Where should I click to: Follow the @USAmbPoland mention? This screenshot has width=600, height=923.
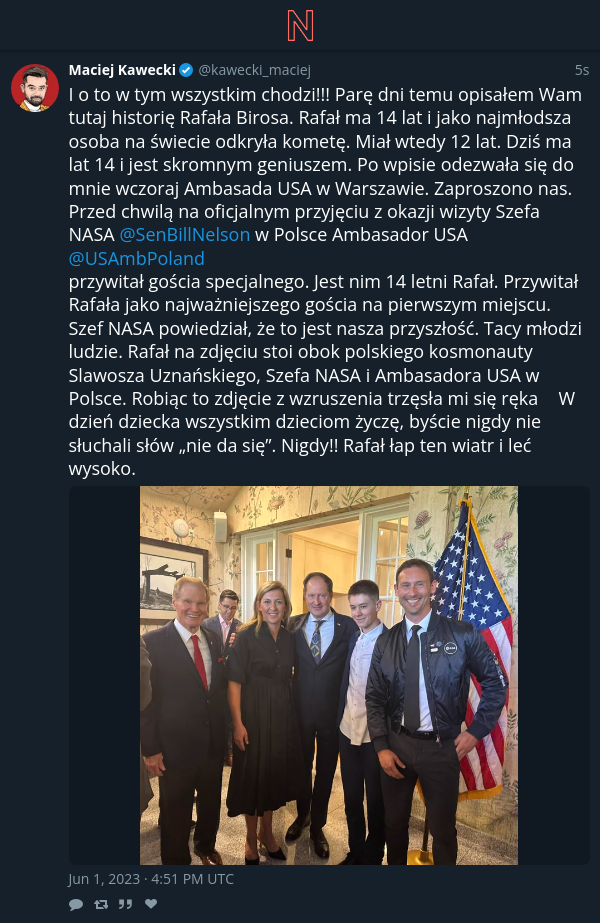(x=137, y=258)
